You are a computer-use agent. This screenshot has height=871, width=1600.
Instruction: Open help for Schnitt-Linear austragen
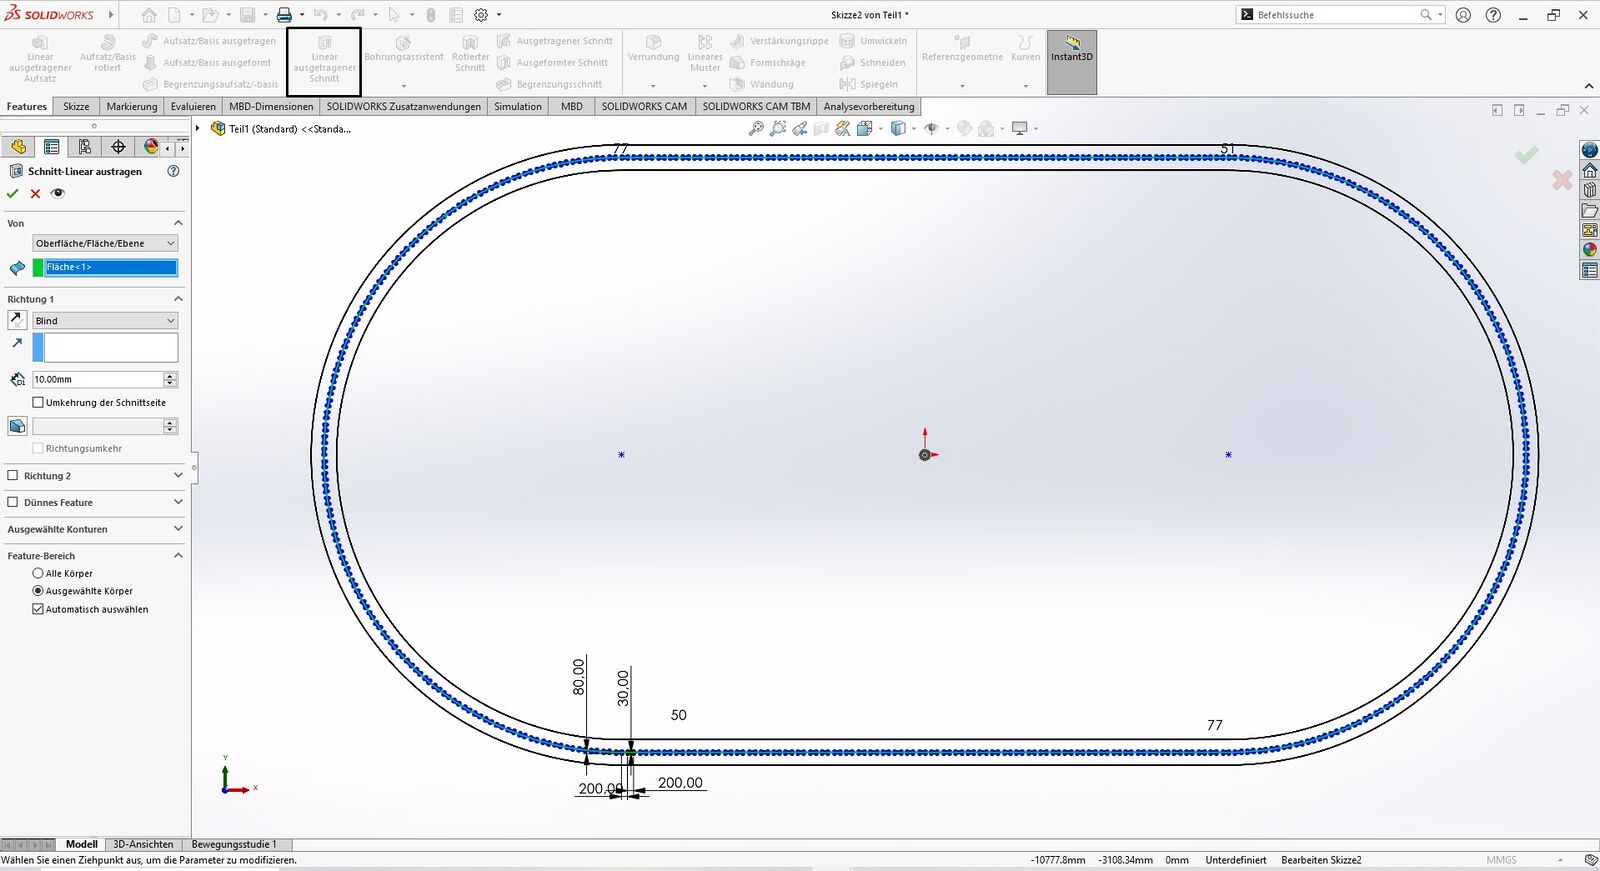click(x=173, y=171)
